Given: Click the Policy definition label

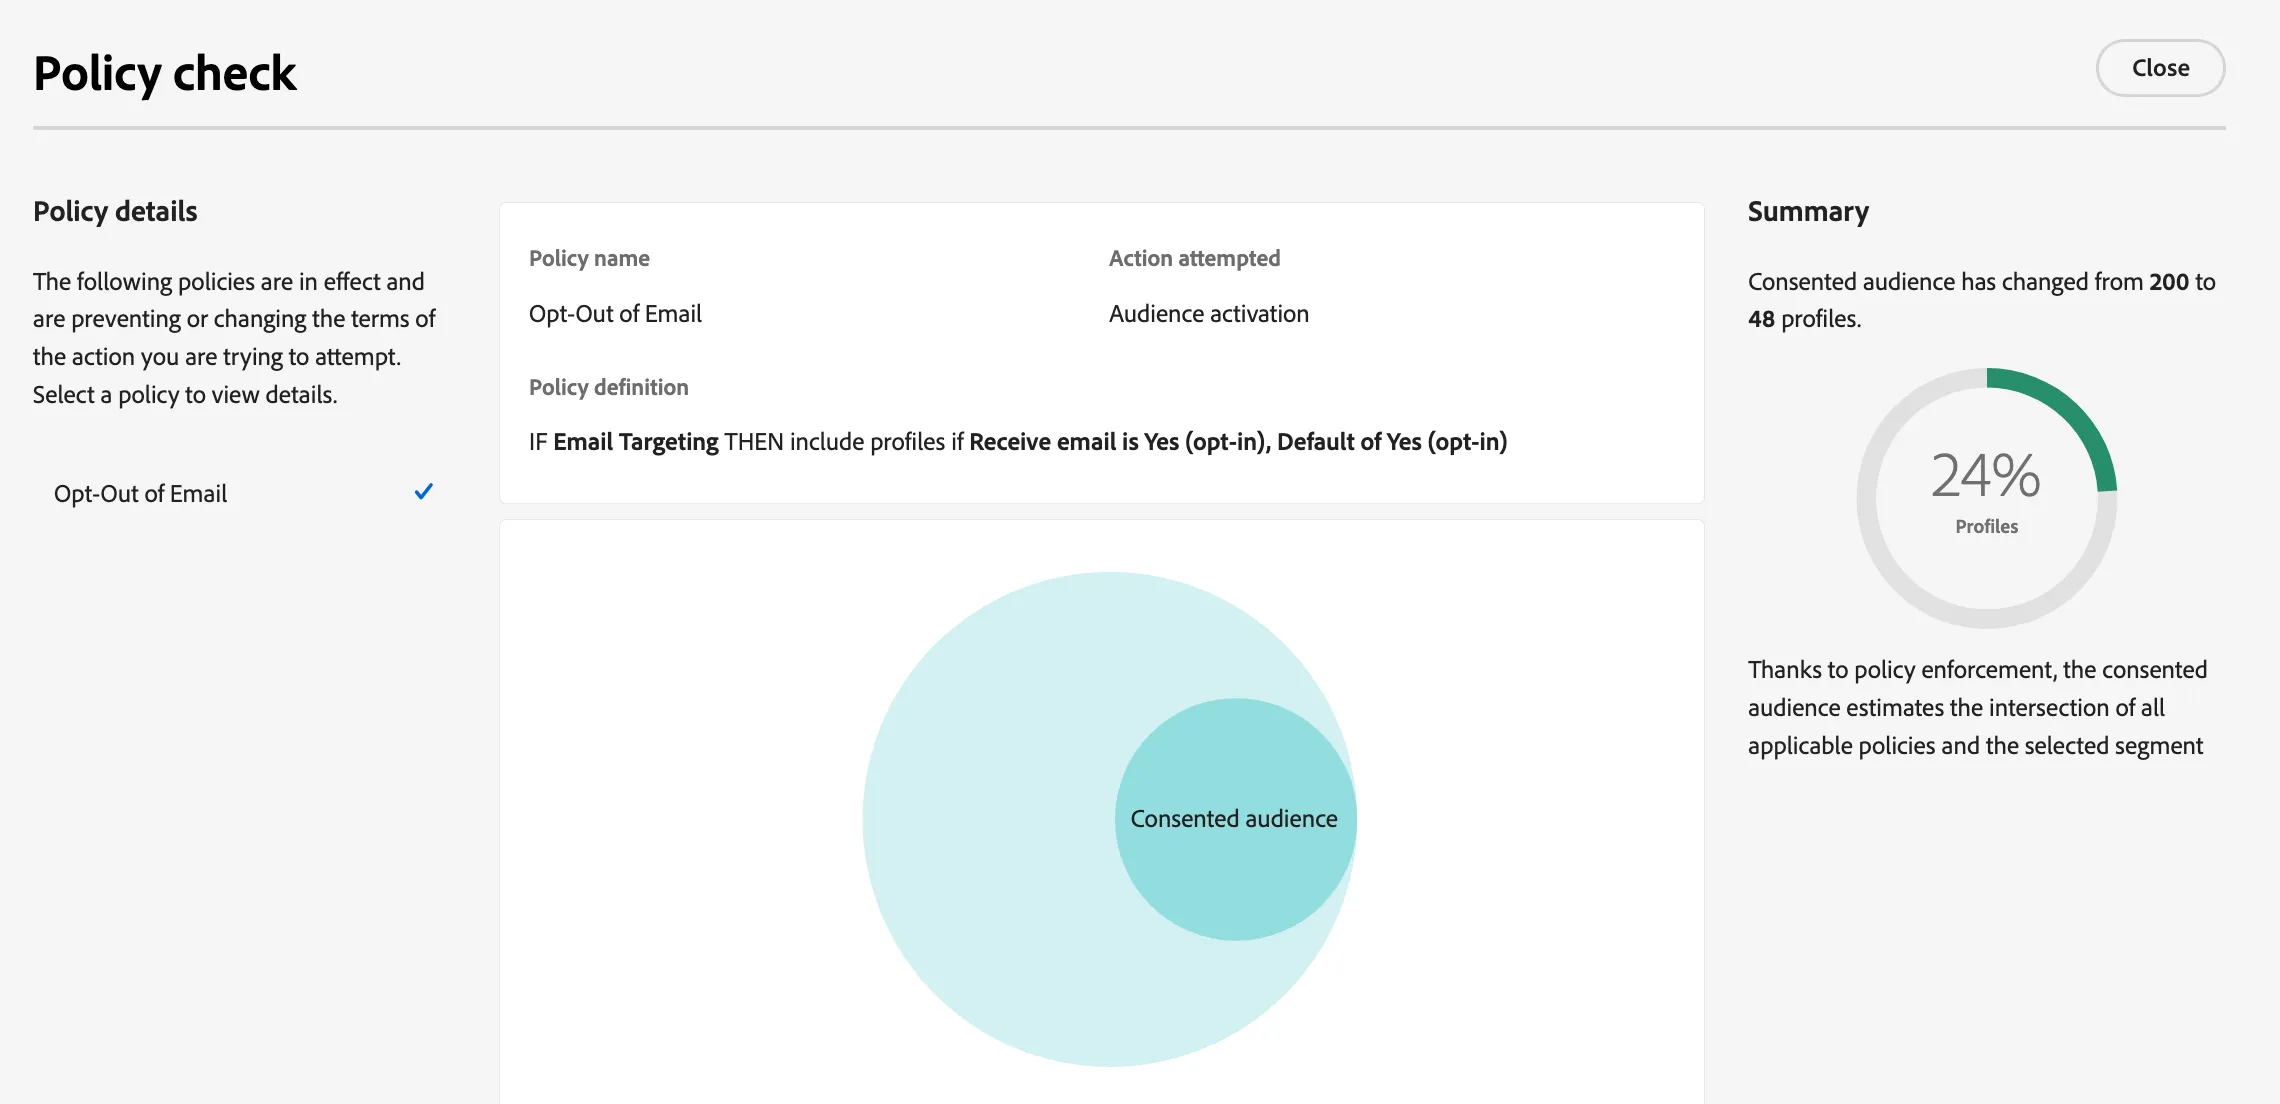Looking at the screenshot, I should tap(608, 387).
